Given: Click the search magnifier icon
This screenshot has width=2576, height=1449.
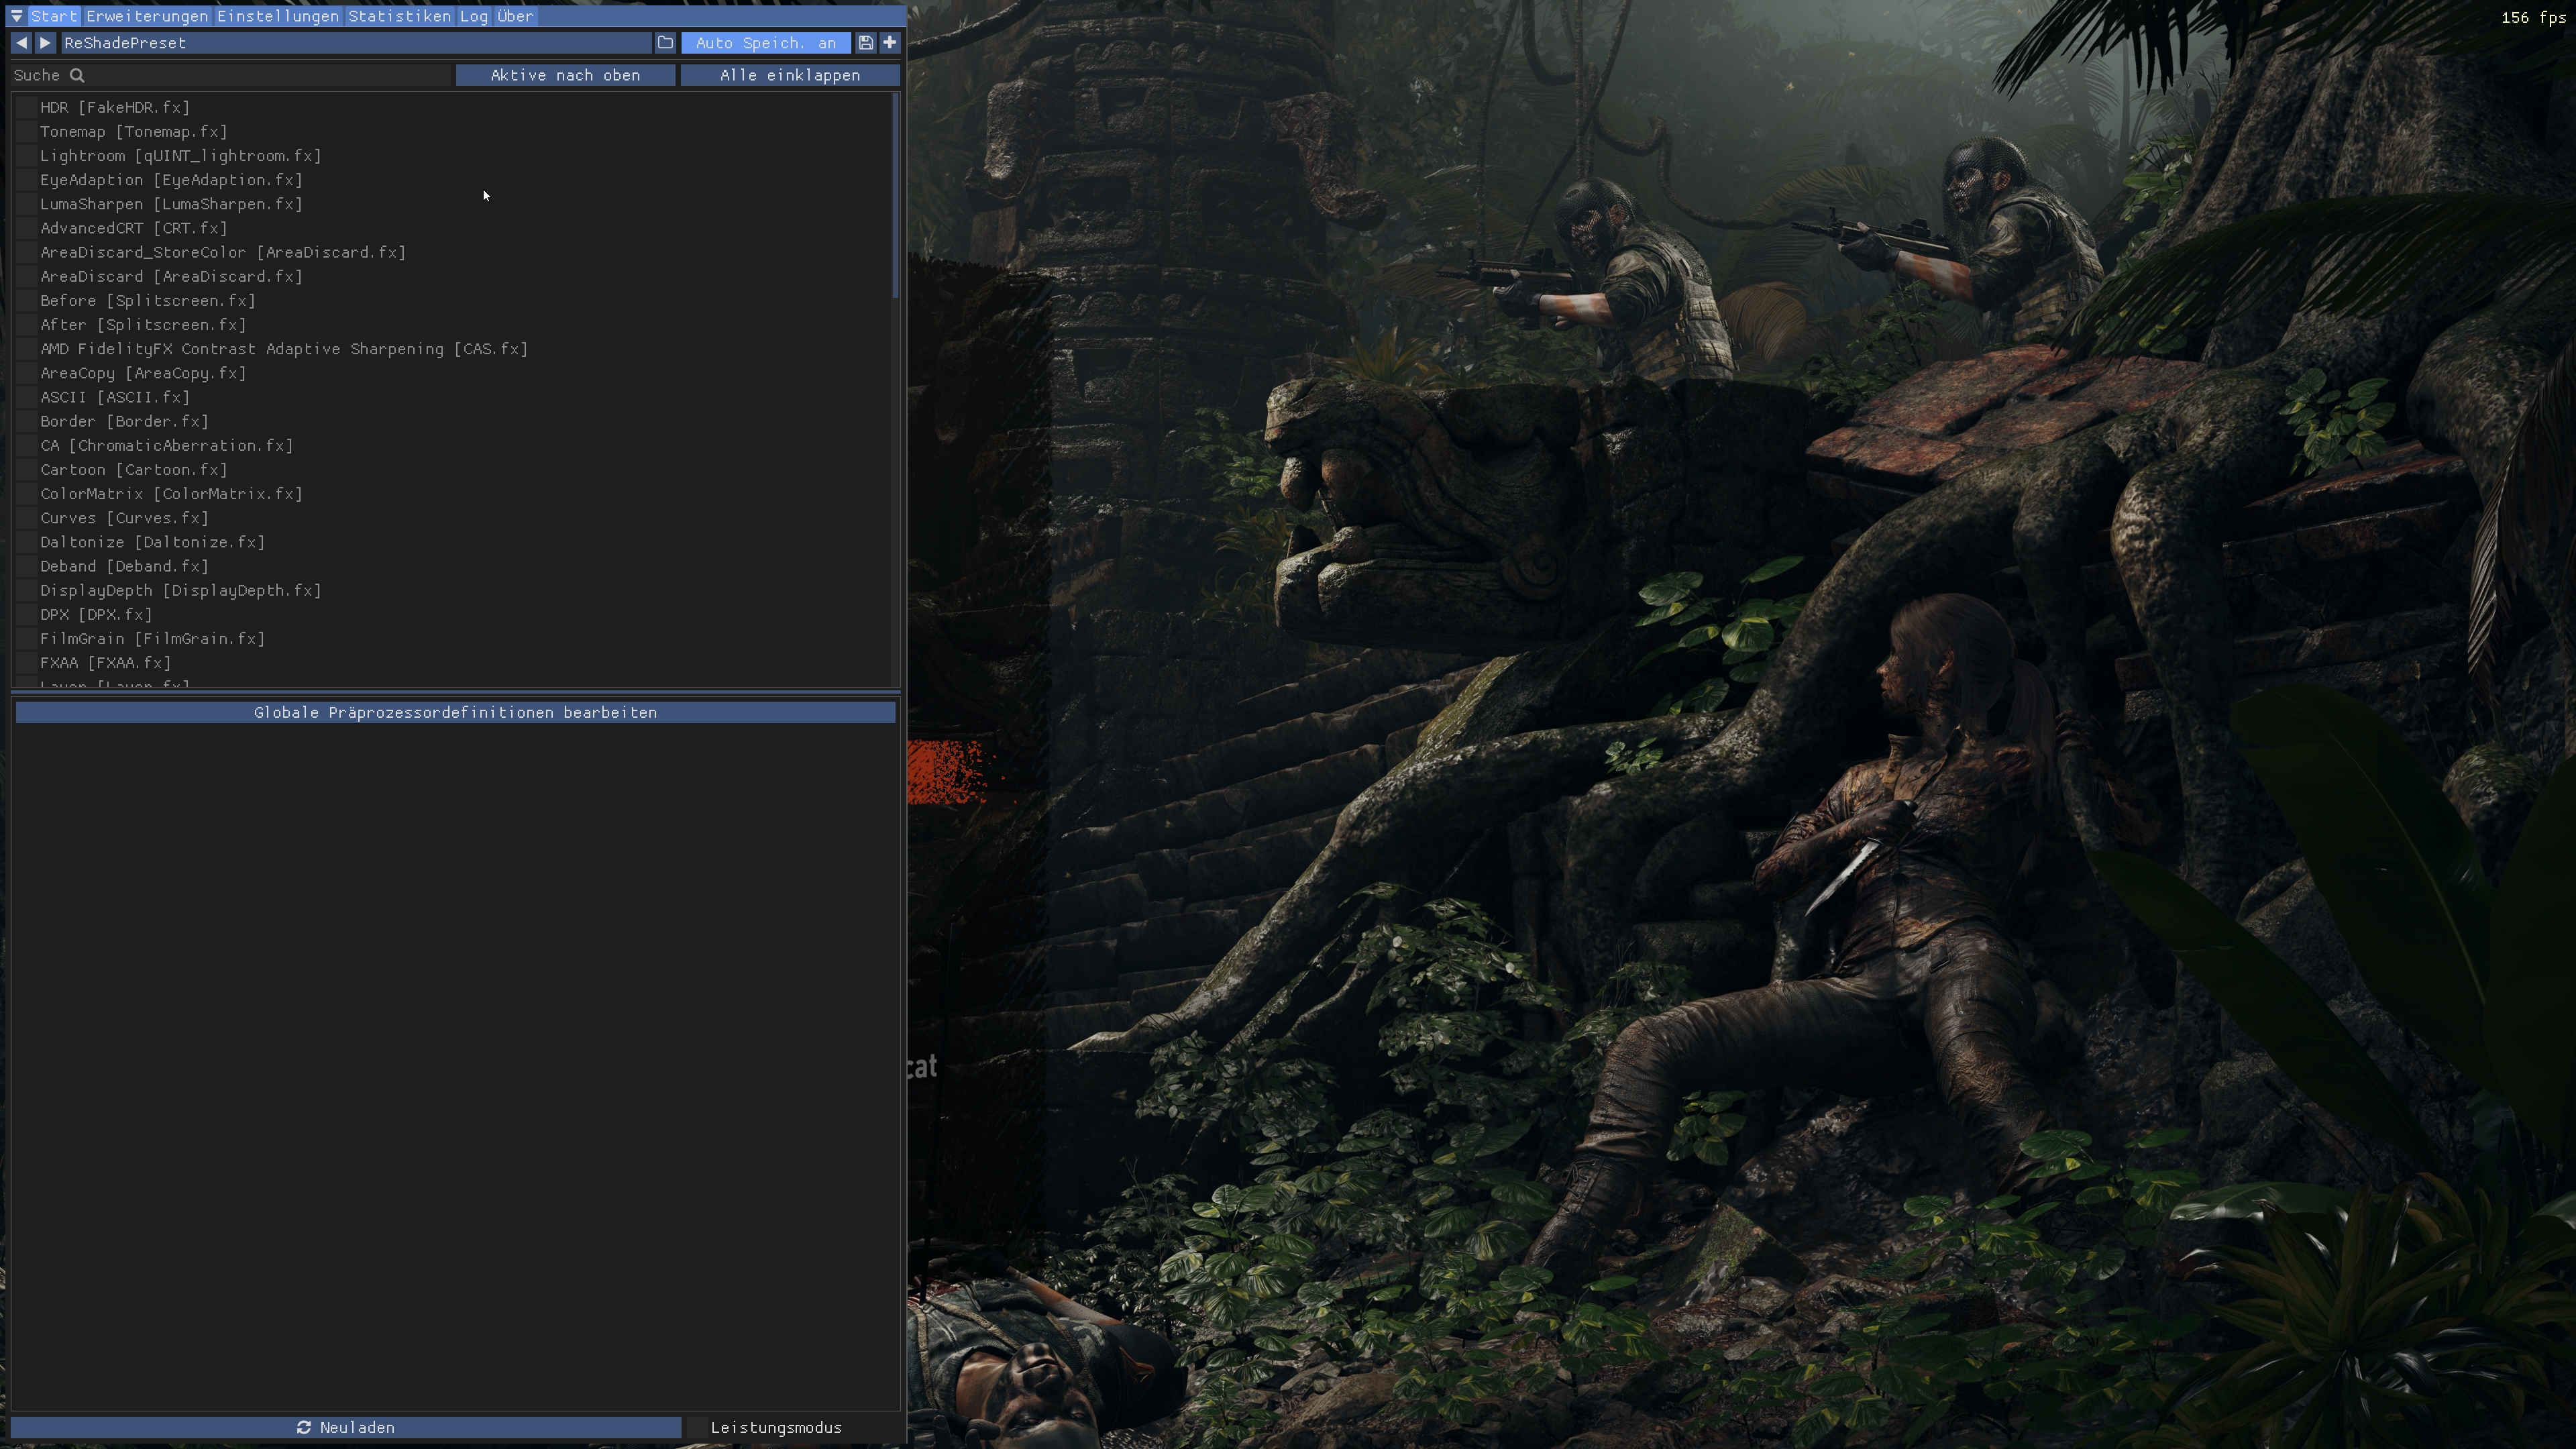Looking at the screenshot, I should (x=77, y=75).
